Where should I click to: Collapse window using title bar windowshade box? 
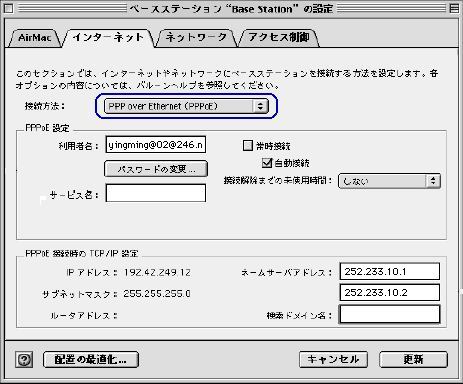[x=454, y=8]
